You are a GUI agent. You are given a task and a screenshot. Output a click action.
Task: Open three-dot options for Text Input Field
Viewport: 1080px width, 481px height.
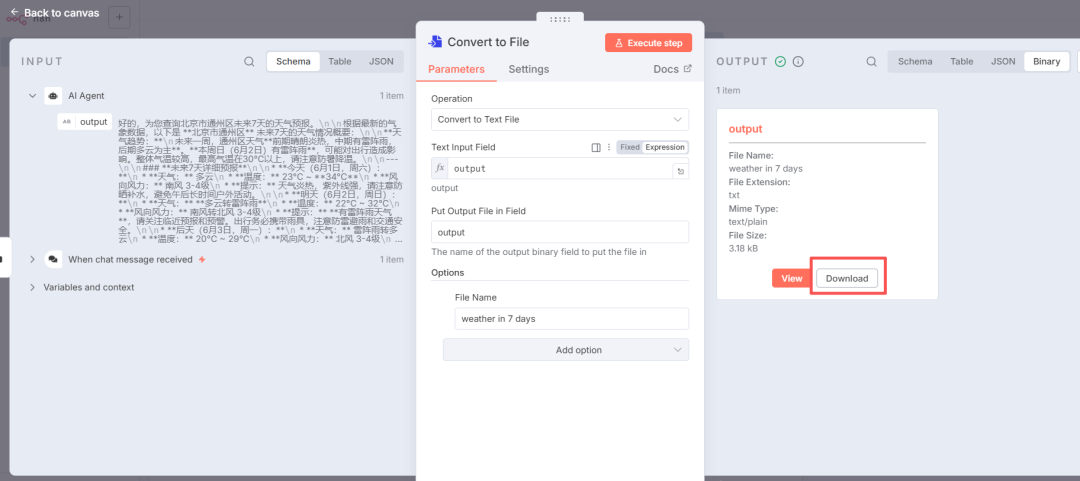point(608,147)
